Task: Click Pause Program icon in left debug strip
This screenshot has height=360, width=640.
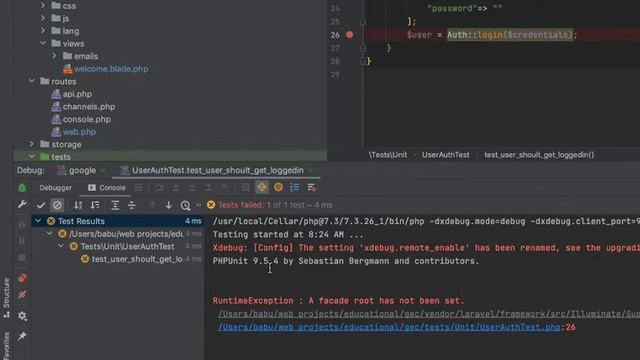Action: [x=22, y=241]
